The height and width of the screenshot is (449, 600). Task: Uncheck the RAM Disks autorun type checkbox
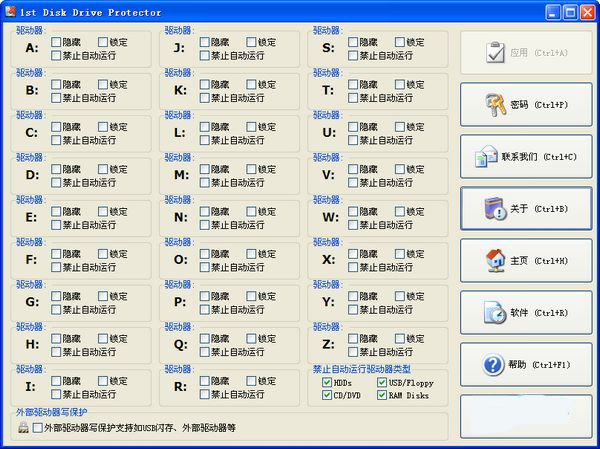point(382,395)
